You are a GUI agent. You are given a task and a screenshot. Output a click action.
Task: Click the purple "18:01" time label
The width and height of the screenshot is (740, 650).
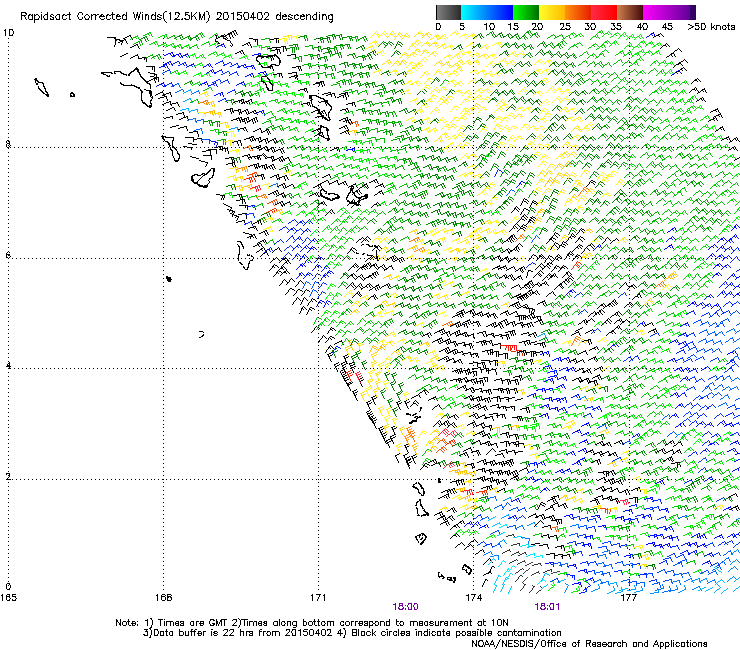coord(547,607)
